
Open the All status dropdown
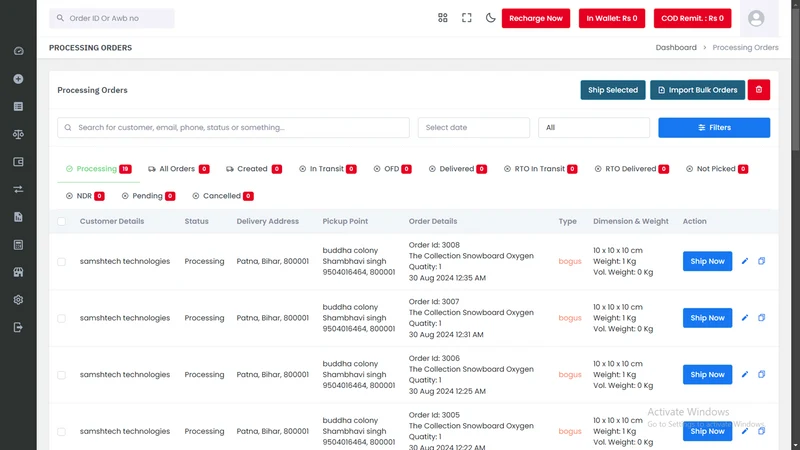(594, 128)
